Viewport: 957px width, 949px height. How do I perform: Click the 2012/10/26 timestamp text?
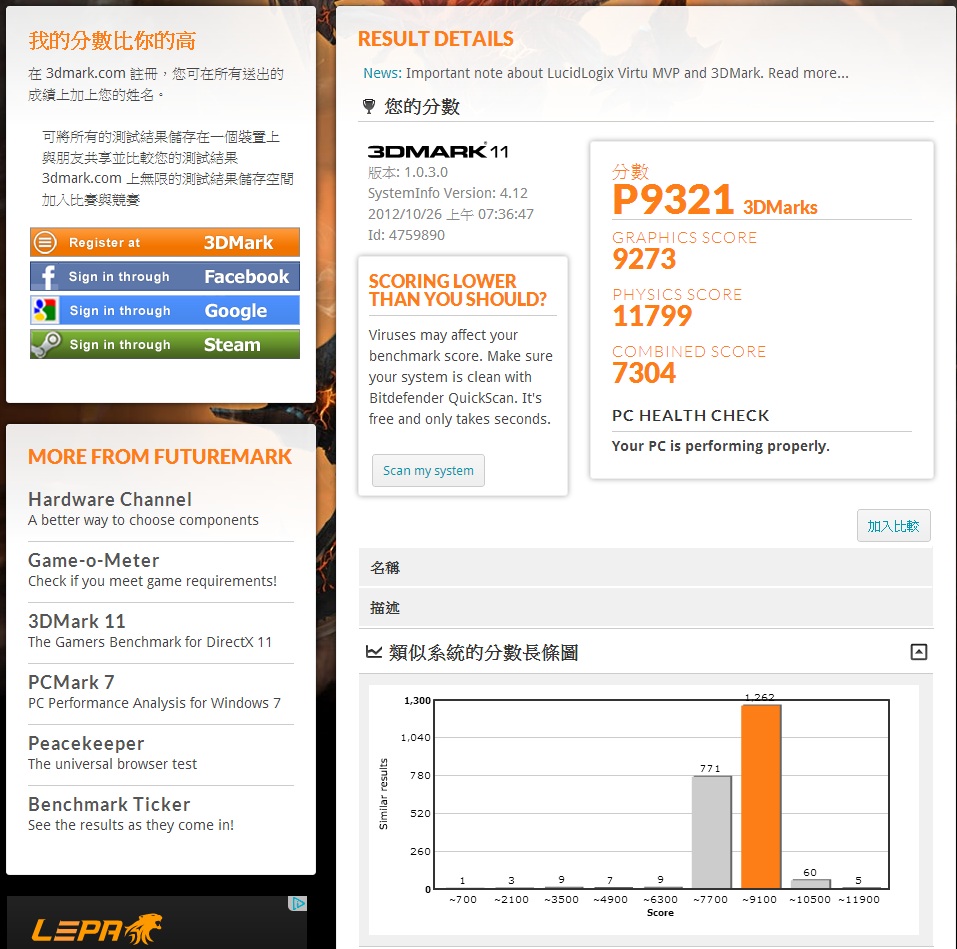tap(450, 214)
